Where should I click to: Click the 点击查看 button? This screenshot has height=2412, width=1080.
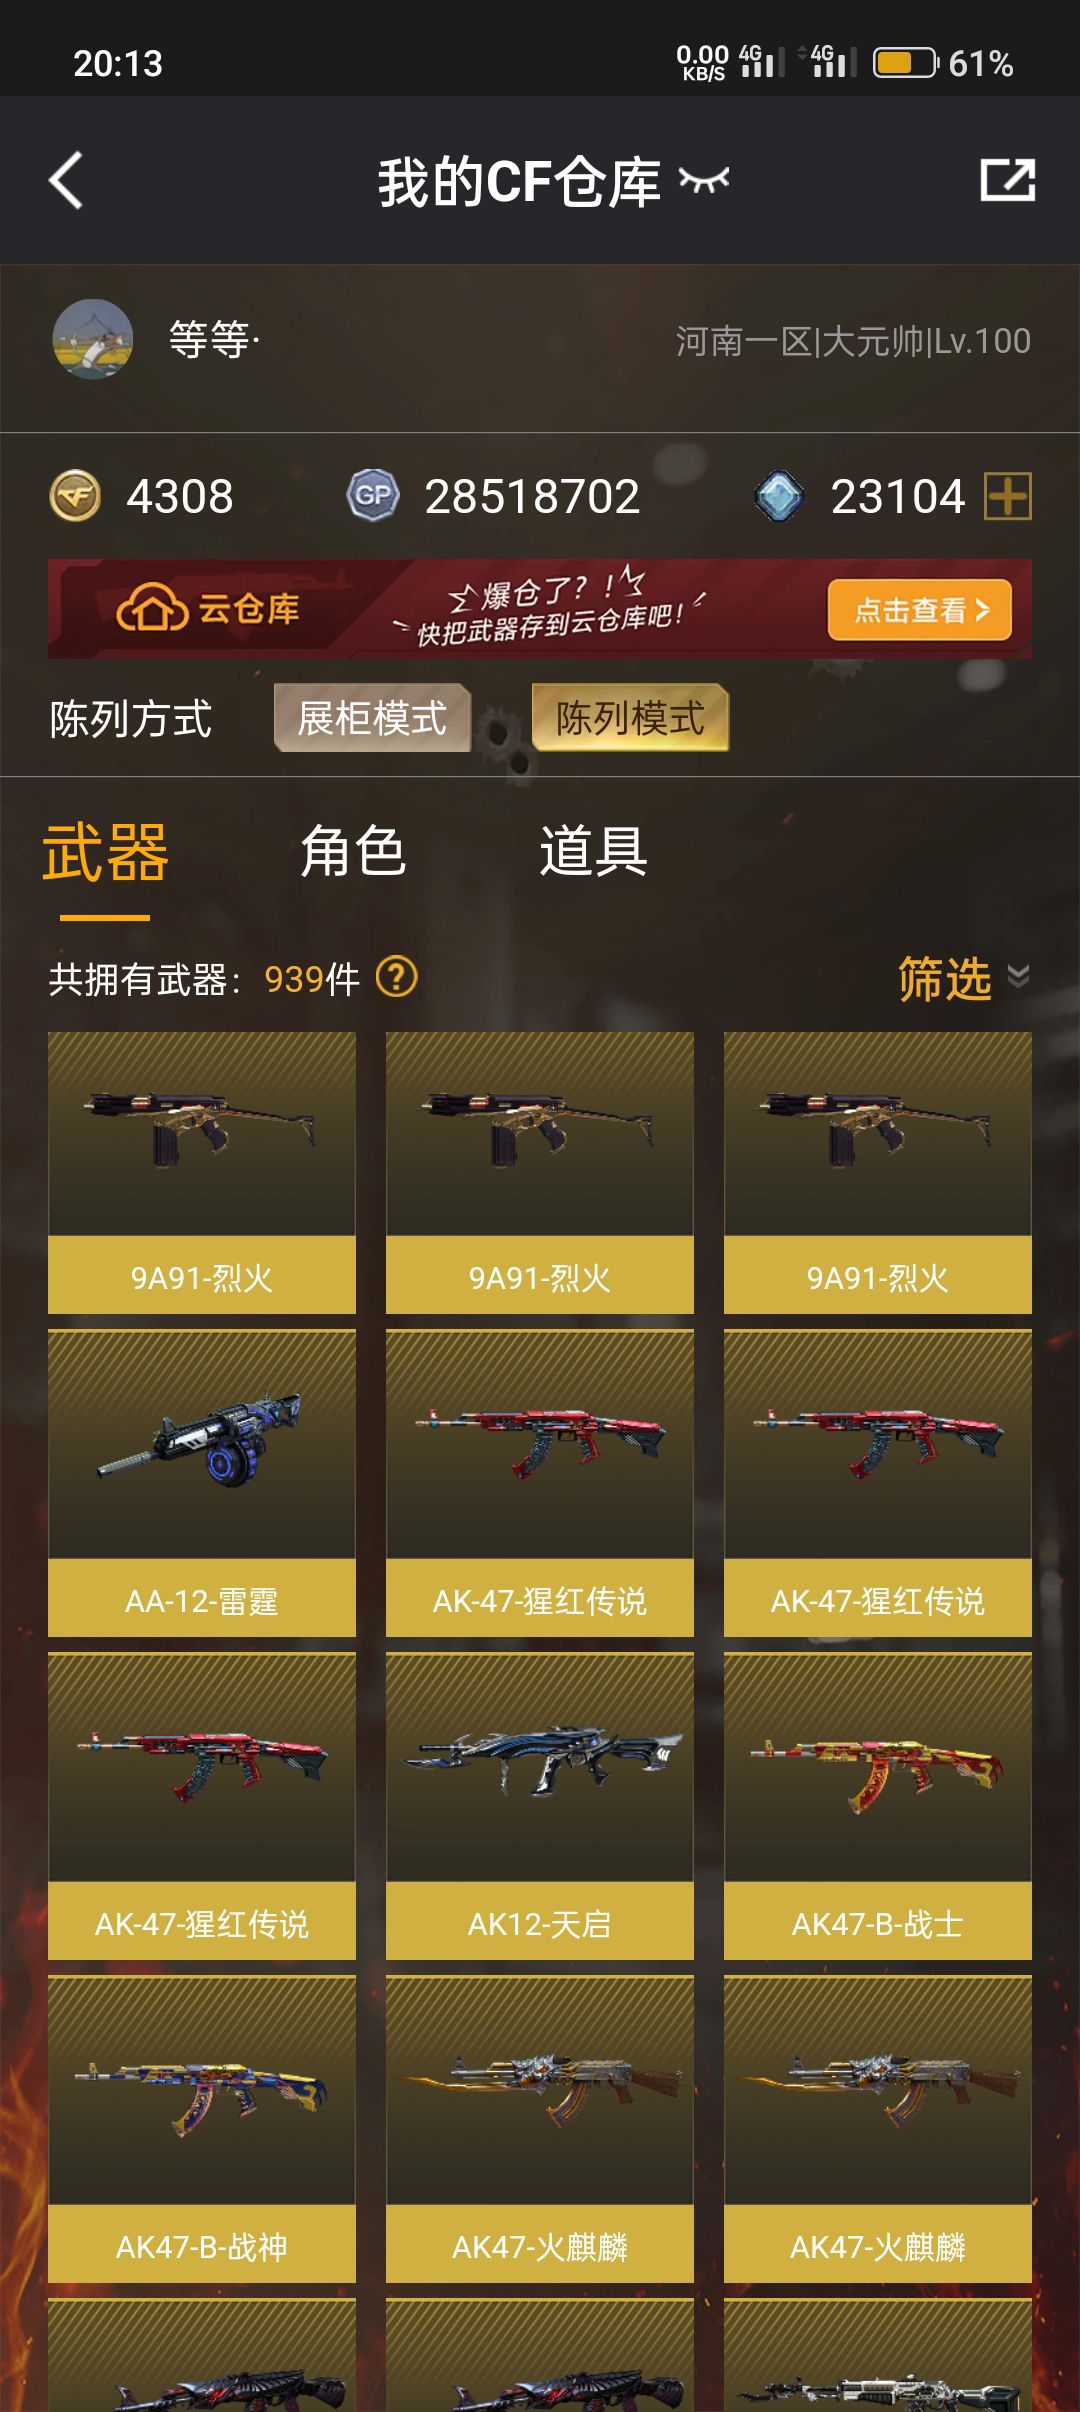(x=920, y=610)
